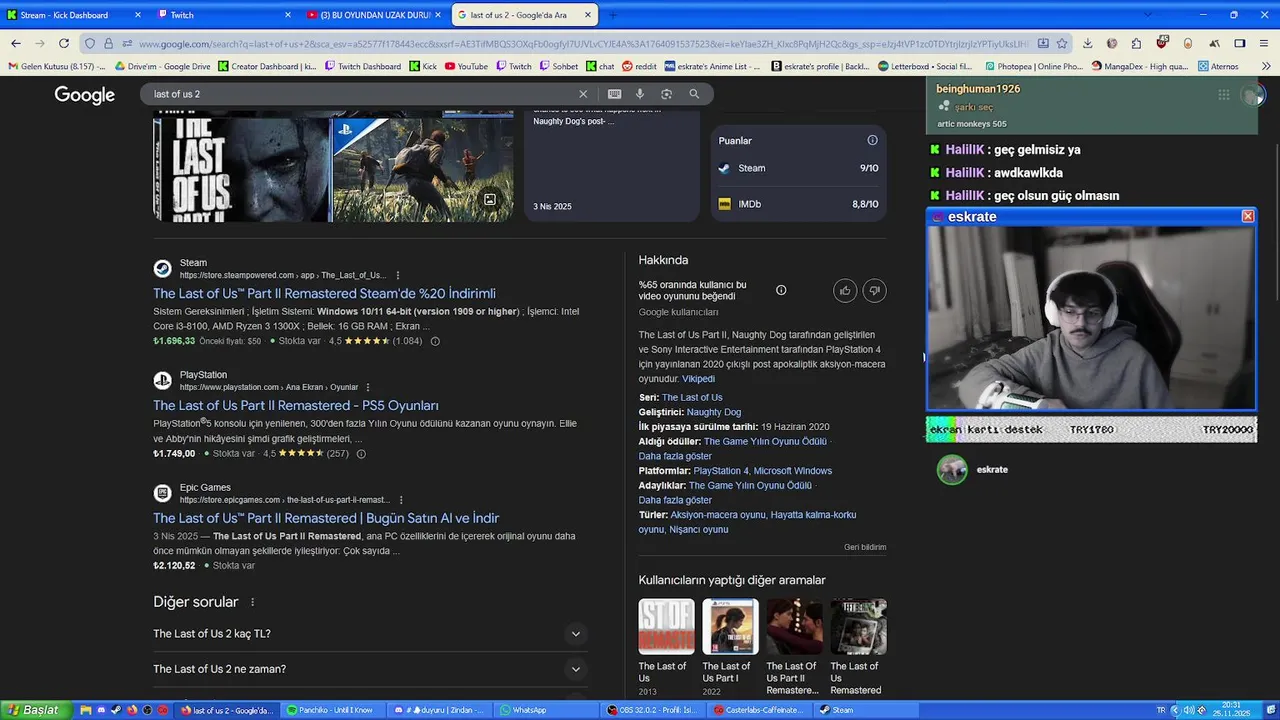
Task: Open The Last of Us 2013 thumbnail
Action: [666, 627]
